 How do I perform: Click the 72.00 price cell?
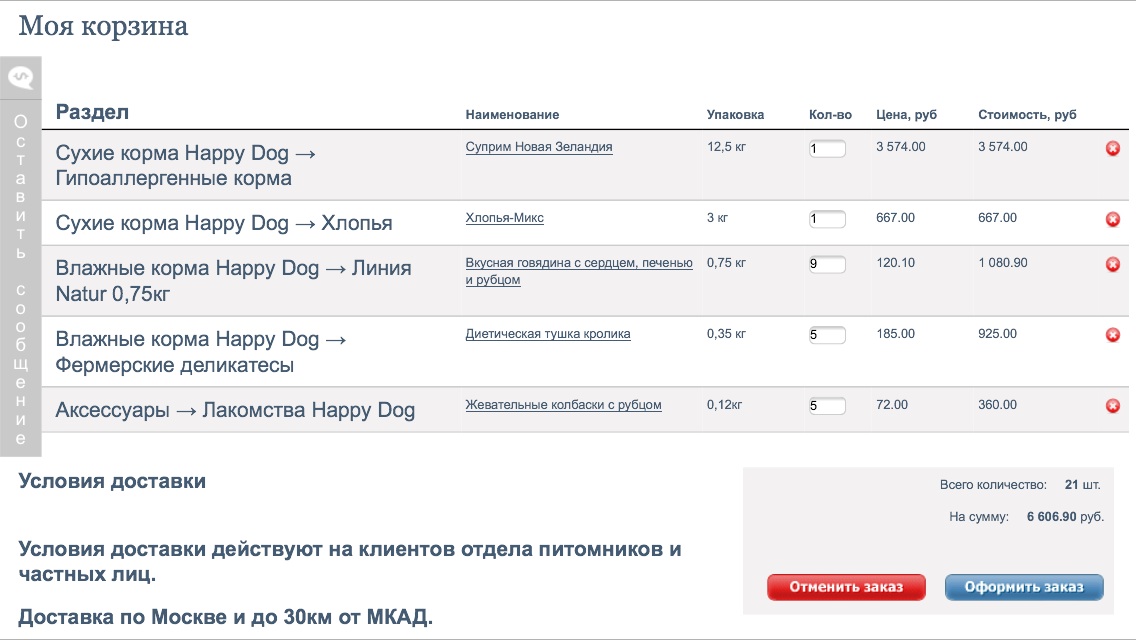pos(892,405)
